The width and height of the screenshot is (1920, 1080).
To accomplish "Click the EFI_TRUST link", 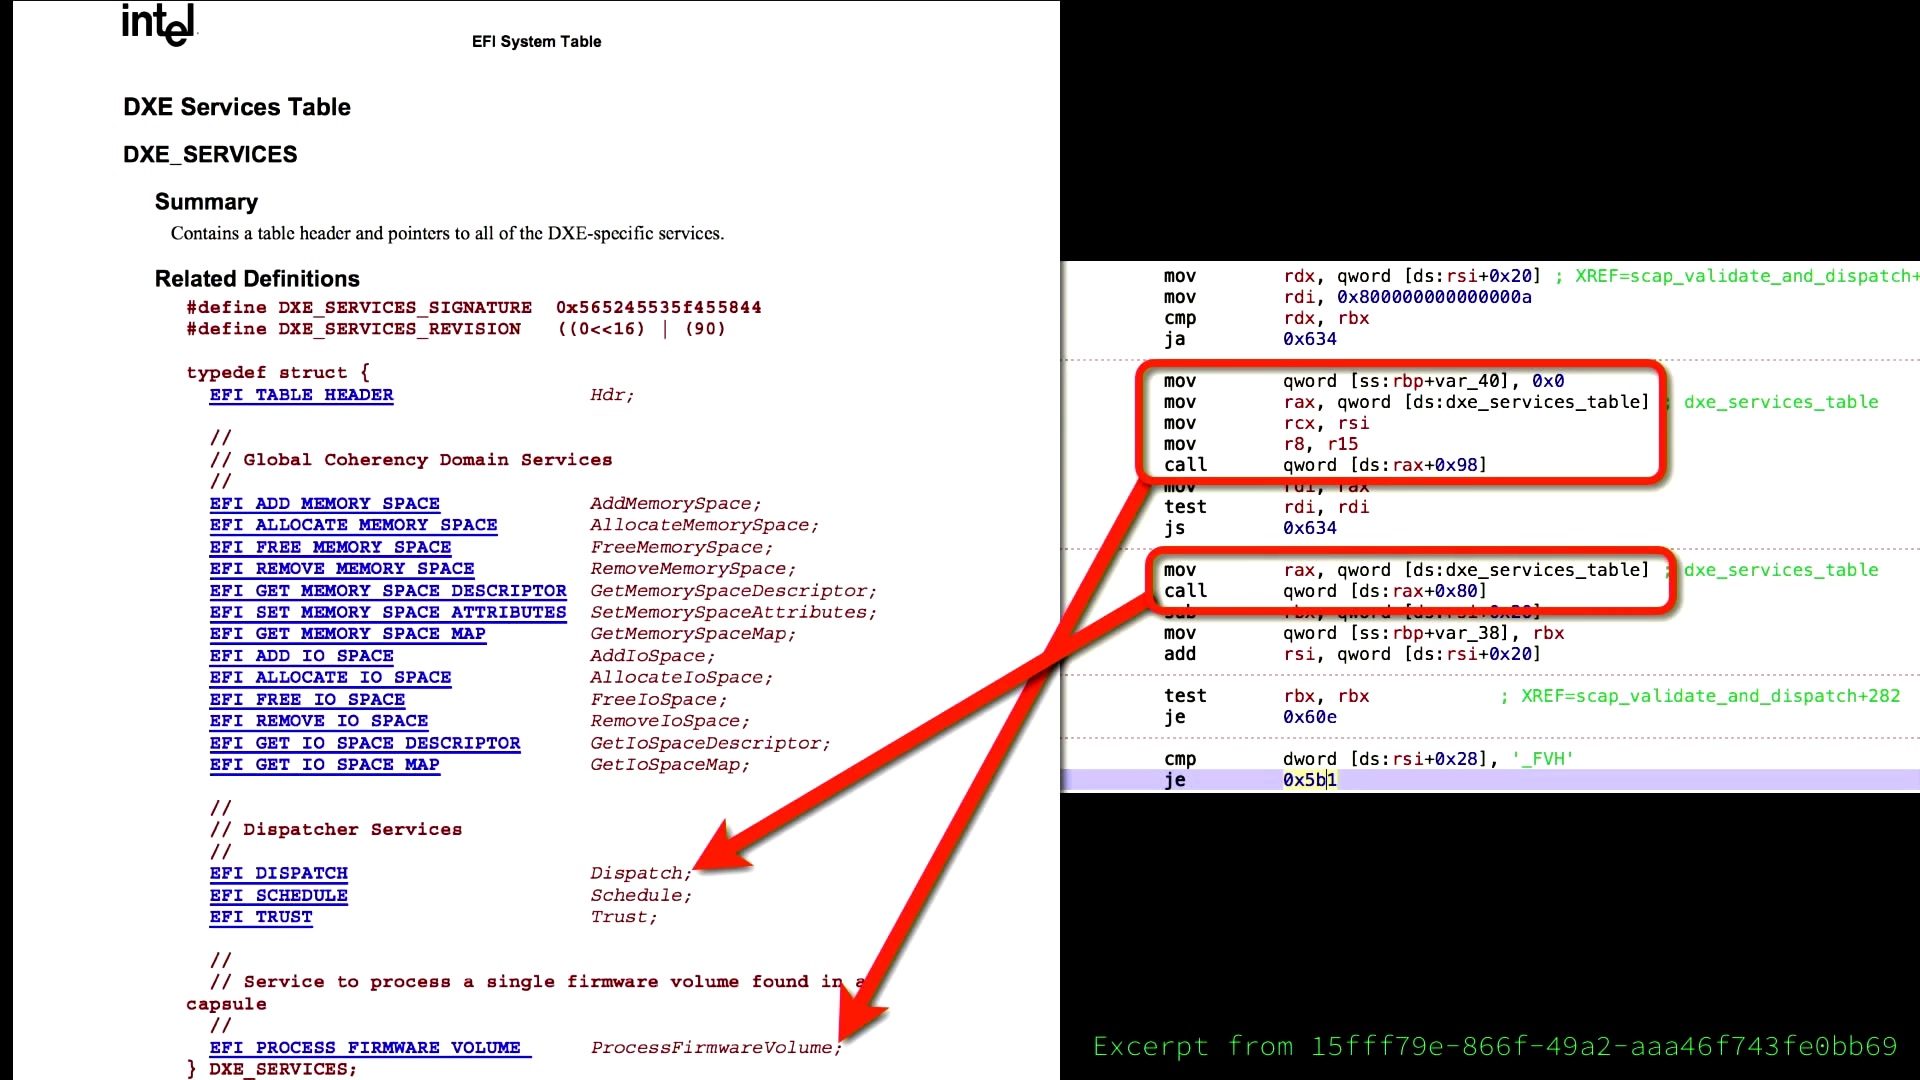I will [x=261, y=917].
